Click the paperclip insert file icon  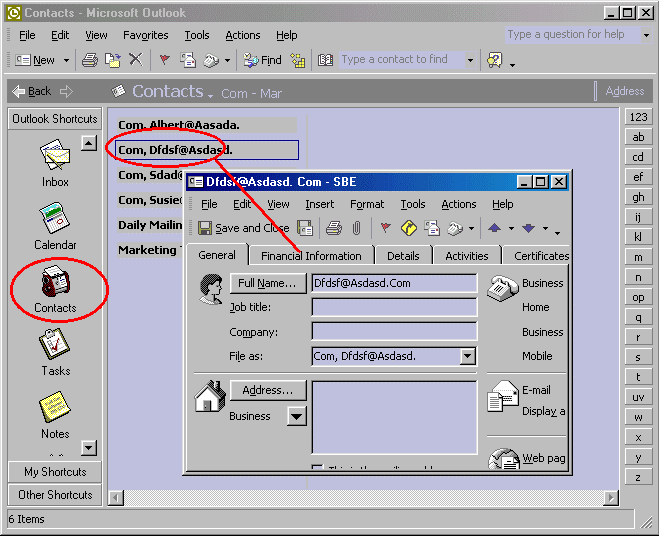pos(356,228)
